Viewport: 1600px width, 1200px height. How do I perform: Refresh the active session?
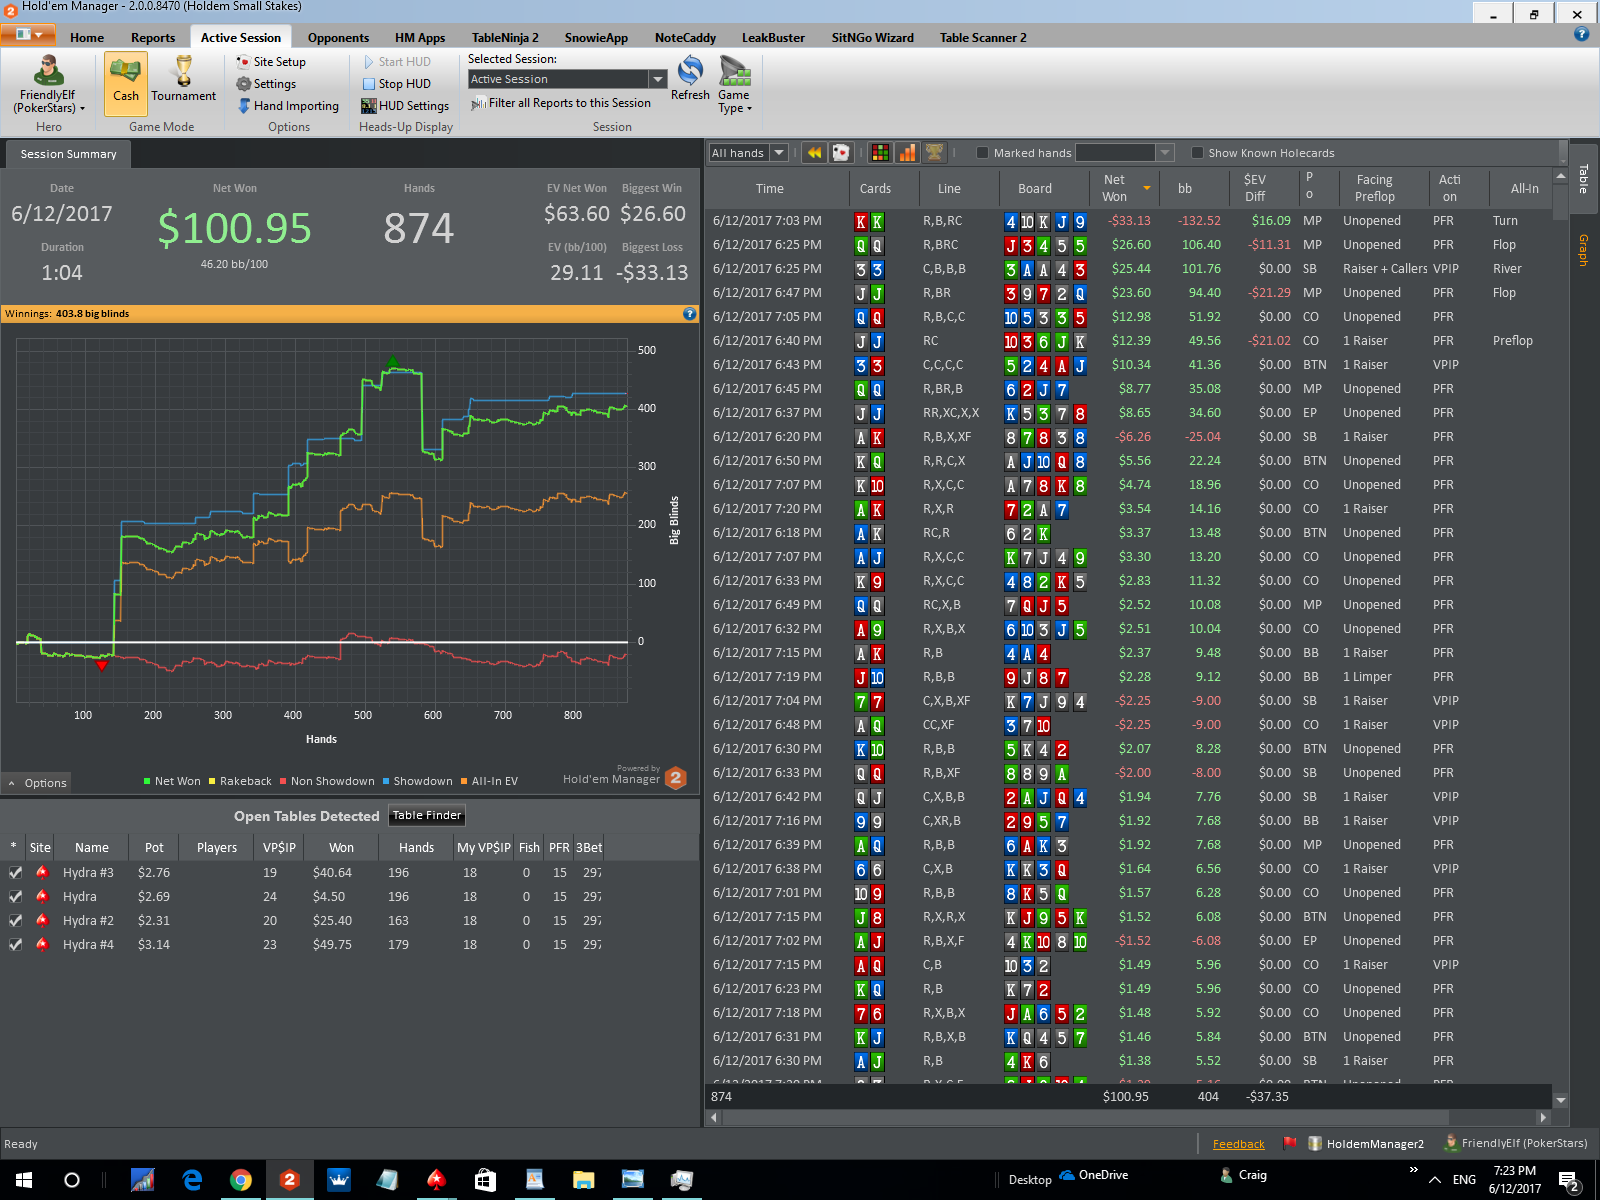coord(690,79)
